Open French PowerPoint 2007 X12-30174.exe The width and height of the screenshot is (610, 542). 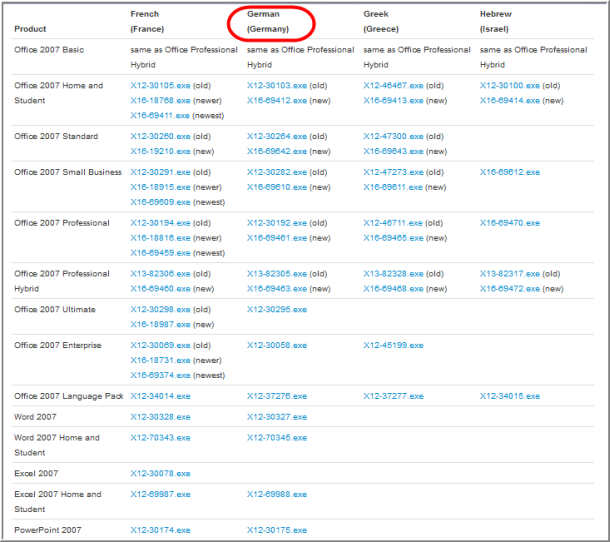click(x=160, y=530)
